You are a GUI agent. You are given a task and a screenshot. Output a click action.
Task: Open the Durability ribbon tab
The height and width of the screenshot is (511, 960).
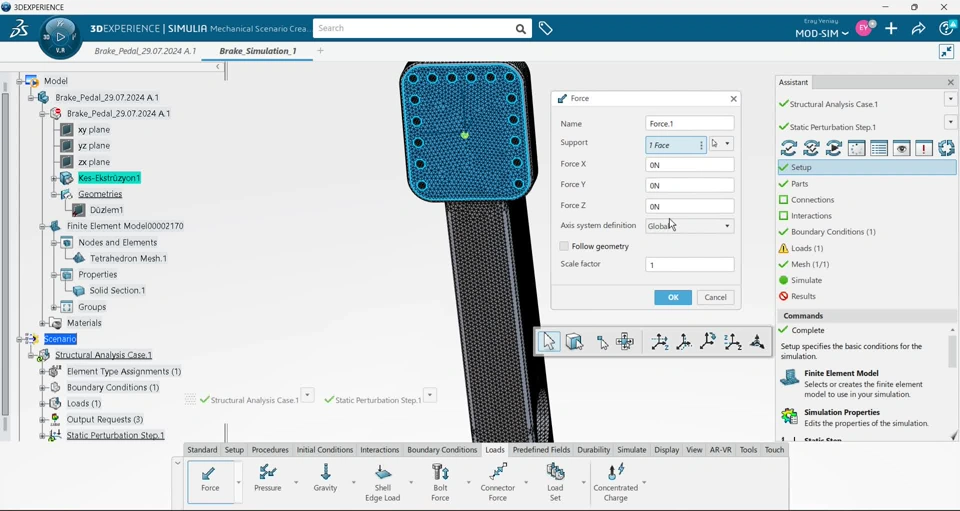coord(593,450)
